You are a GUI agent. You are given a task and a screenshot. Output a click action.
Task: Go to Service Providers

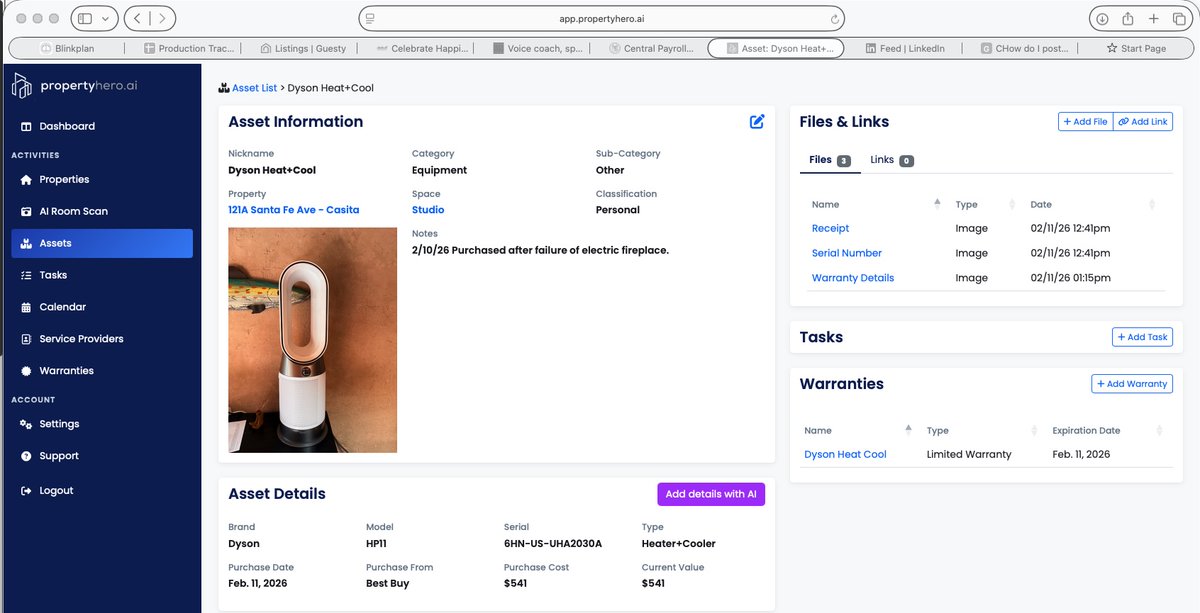pos(81,339)
